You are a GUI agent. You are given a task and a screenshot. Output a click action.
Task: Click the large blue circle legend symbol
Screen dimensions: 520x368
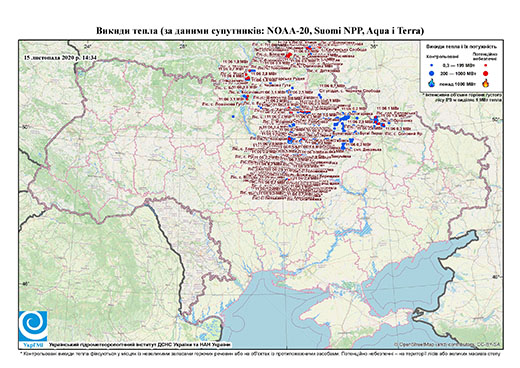point(432,73)
